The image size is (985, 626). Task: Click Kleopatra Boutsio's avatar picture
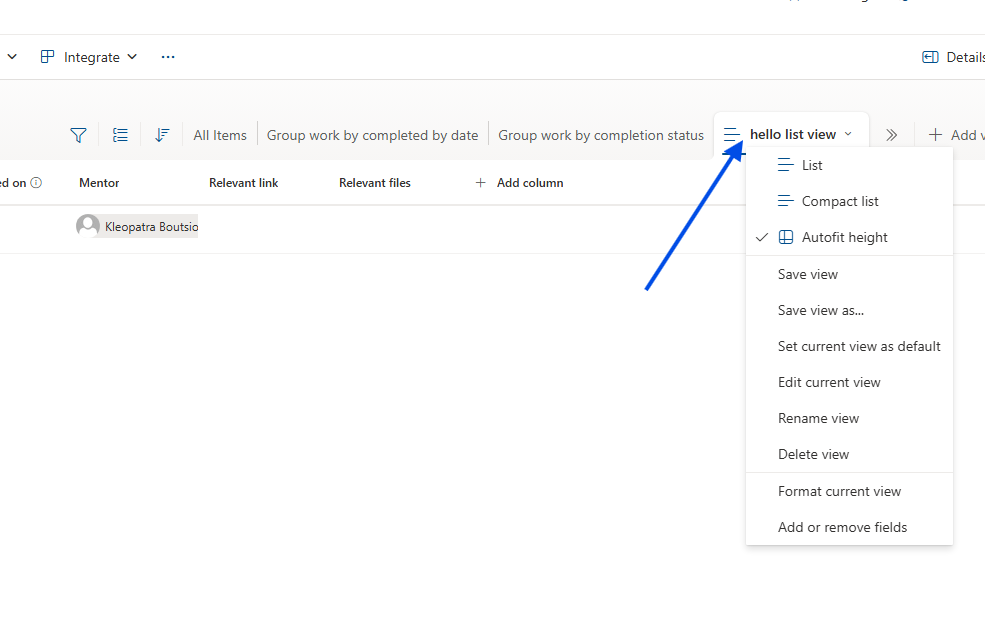(x=88, y=227)
